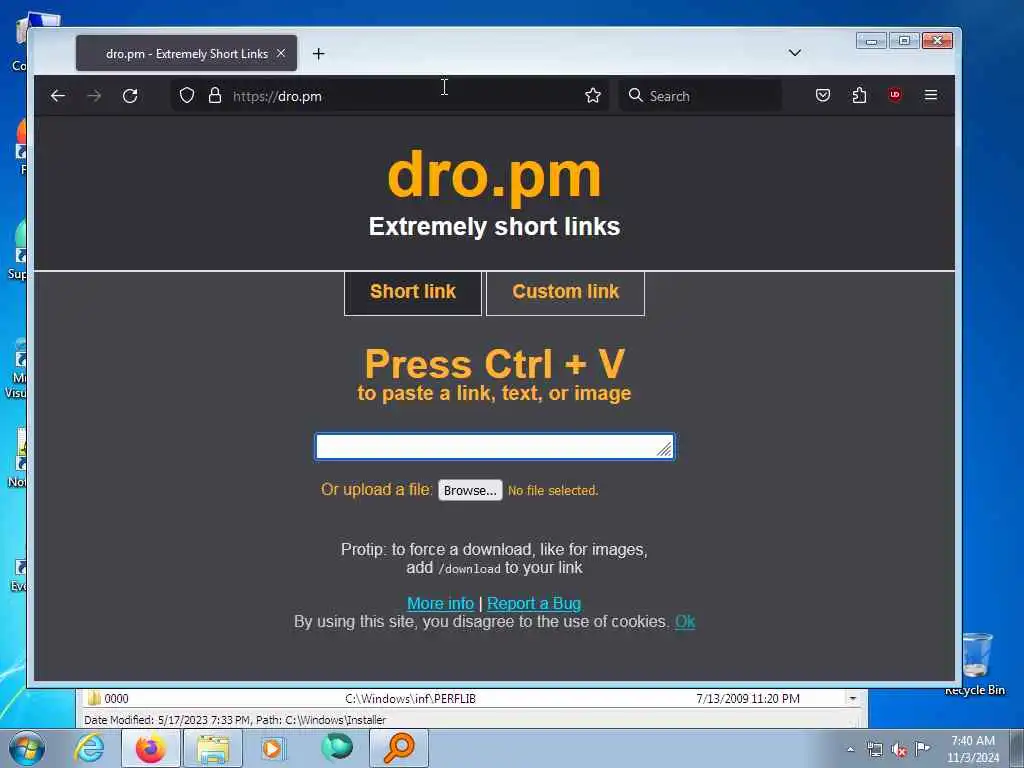Open the extensions puzzle icon
Screen dimensions: 1024x768
coord(859,95)
